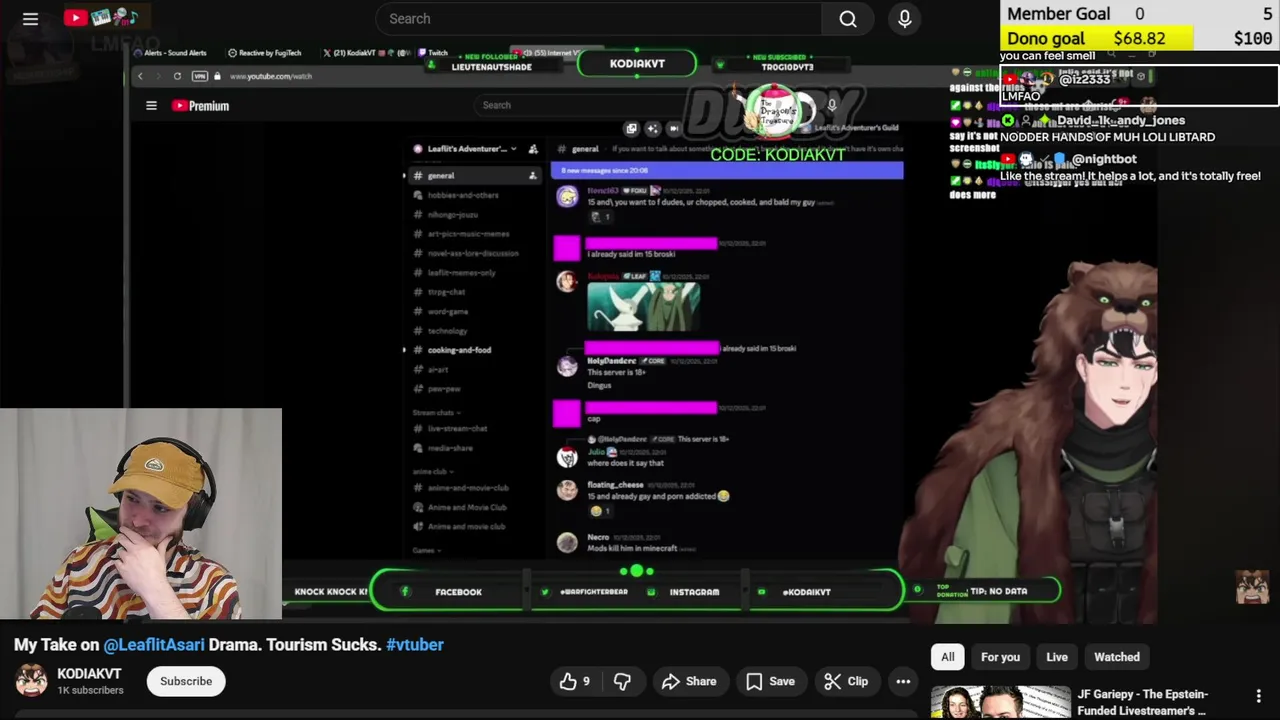Save the video to a playlist
Screen dimensions: 1280x720
pos(770,681)
